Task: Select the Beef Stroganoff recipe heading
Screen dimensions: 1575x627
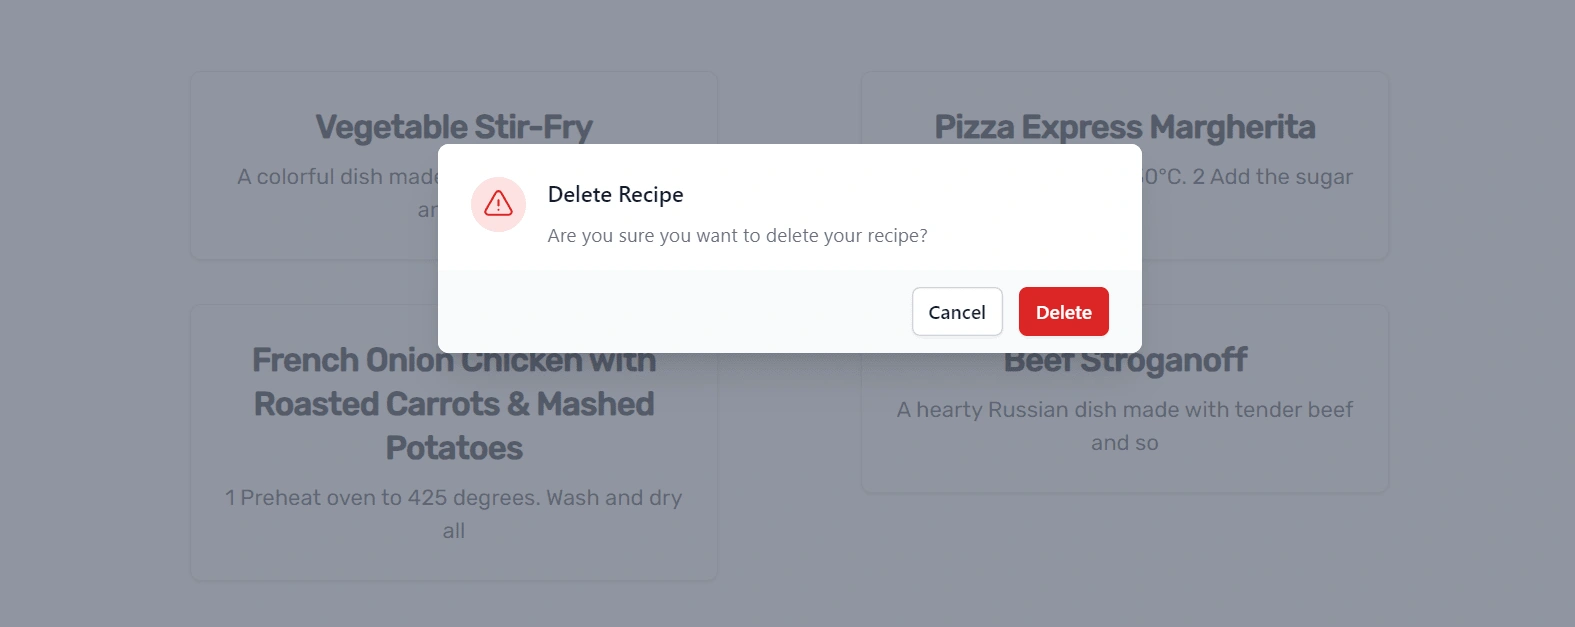Action: click(x=1125, y=362)
